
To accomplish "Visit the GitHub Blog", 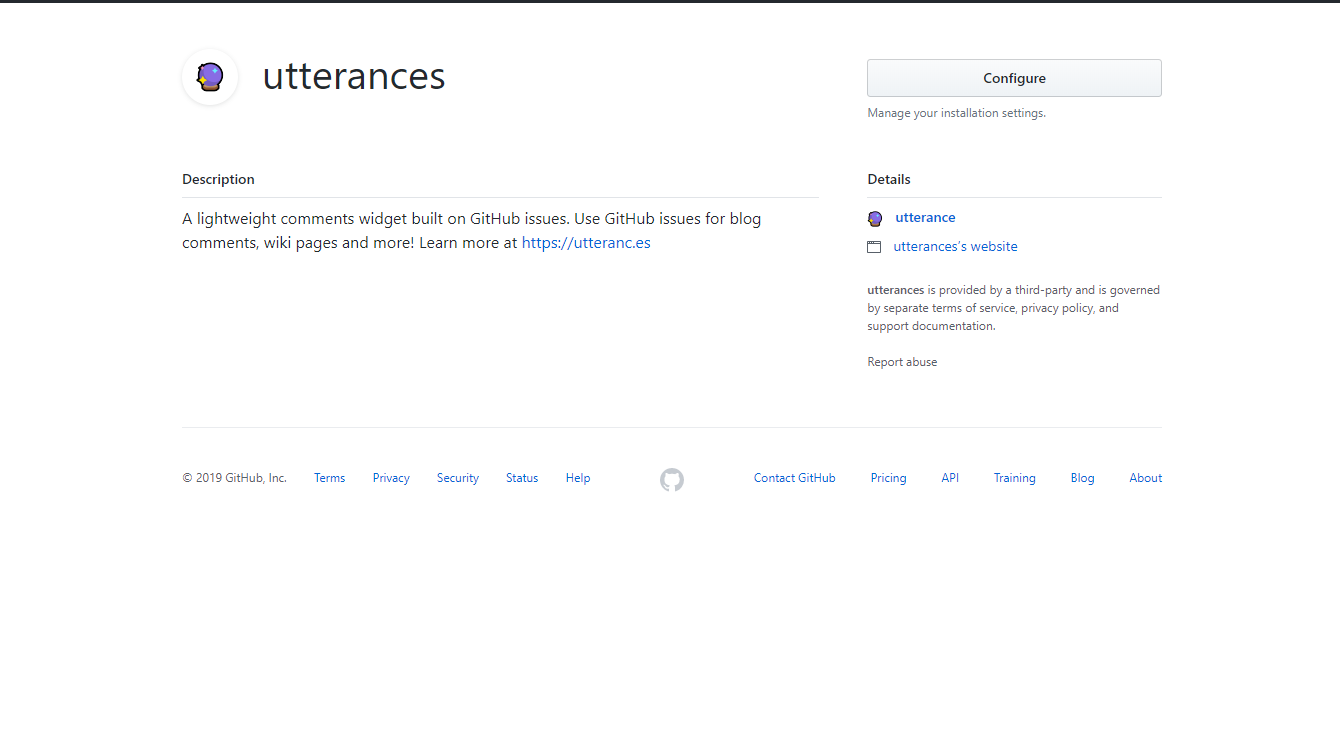I will (1082, 477).
